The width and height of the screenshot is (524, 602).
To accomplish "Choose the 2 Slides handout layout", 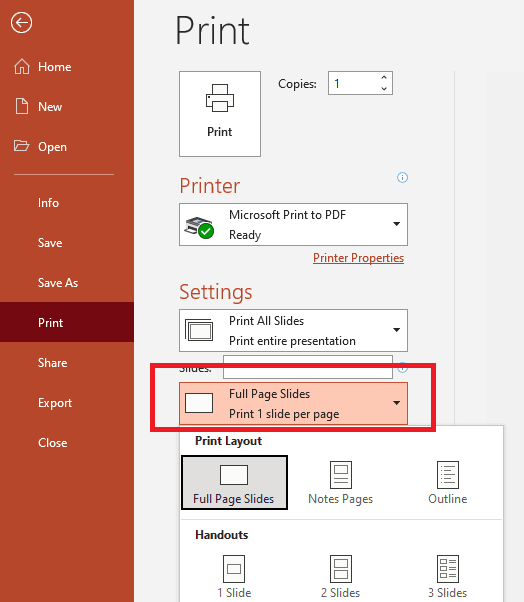I will [x=341, y=577].
